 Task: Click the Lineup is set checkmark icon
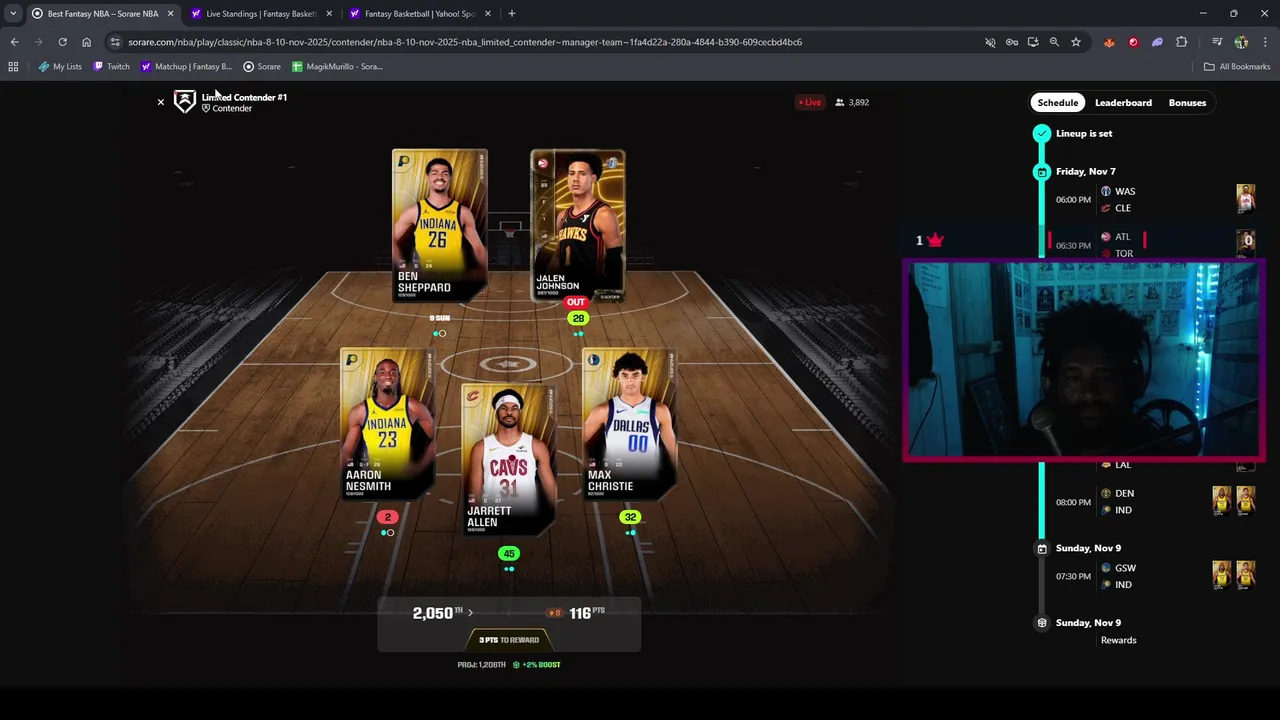click(x=1042, y=133)
